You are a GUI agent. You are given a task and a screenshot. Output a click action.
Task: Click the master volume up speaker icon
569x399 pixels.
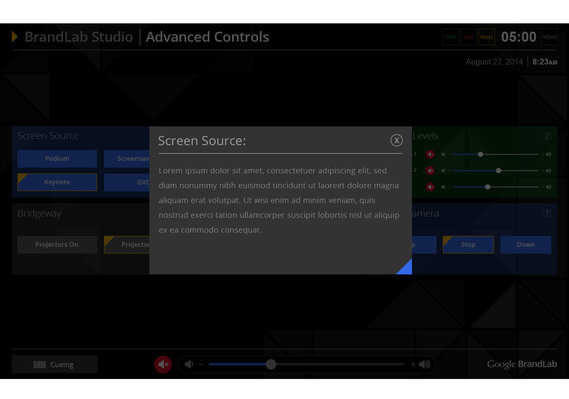tap(424, 364)
